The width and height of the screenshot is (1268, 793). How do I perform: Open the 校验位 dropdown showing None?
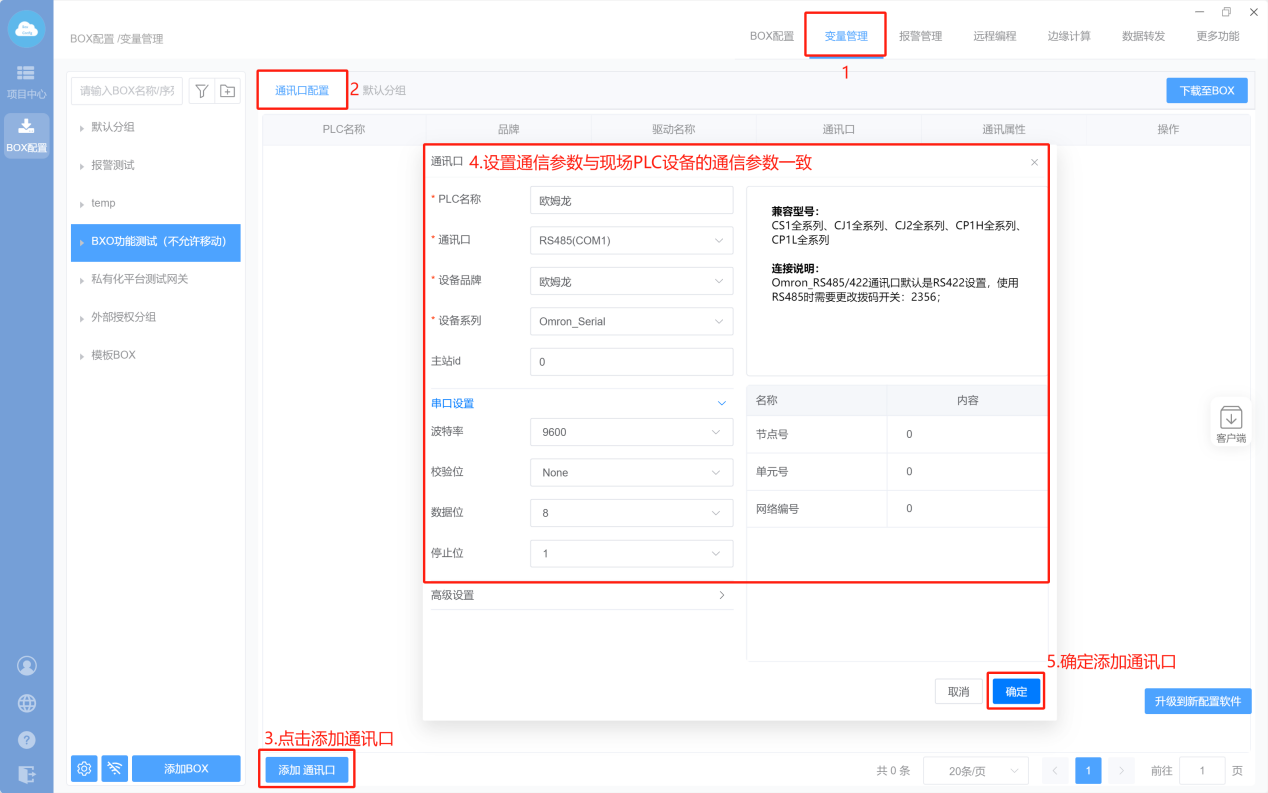coord(631,473)
